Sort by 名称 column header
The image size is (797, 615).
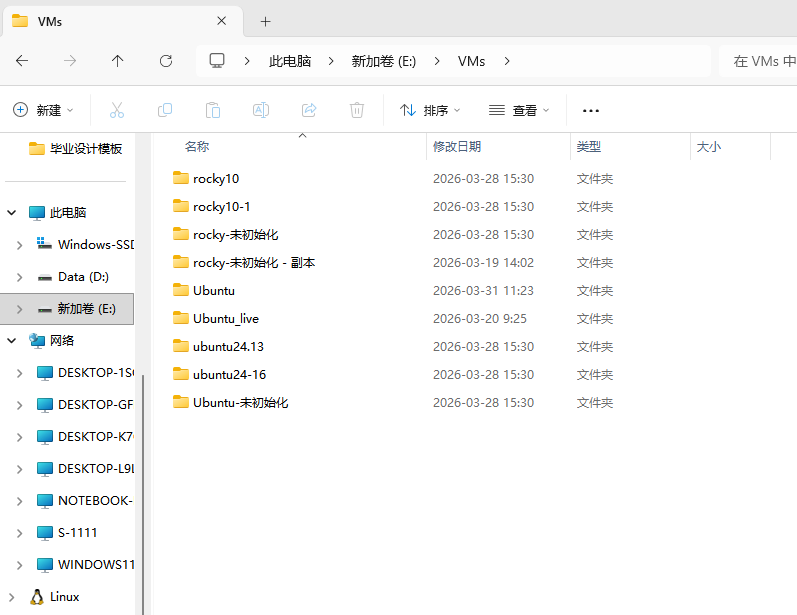tap(197, 146)
